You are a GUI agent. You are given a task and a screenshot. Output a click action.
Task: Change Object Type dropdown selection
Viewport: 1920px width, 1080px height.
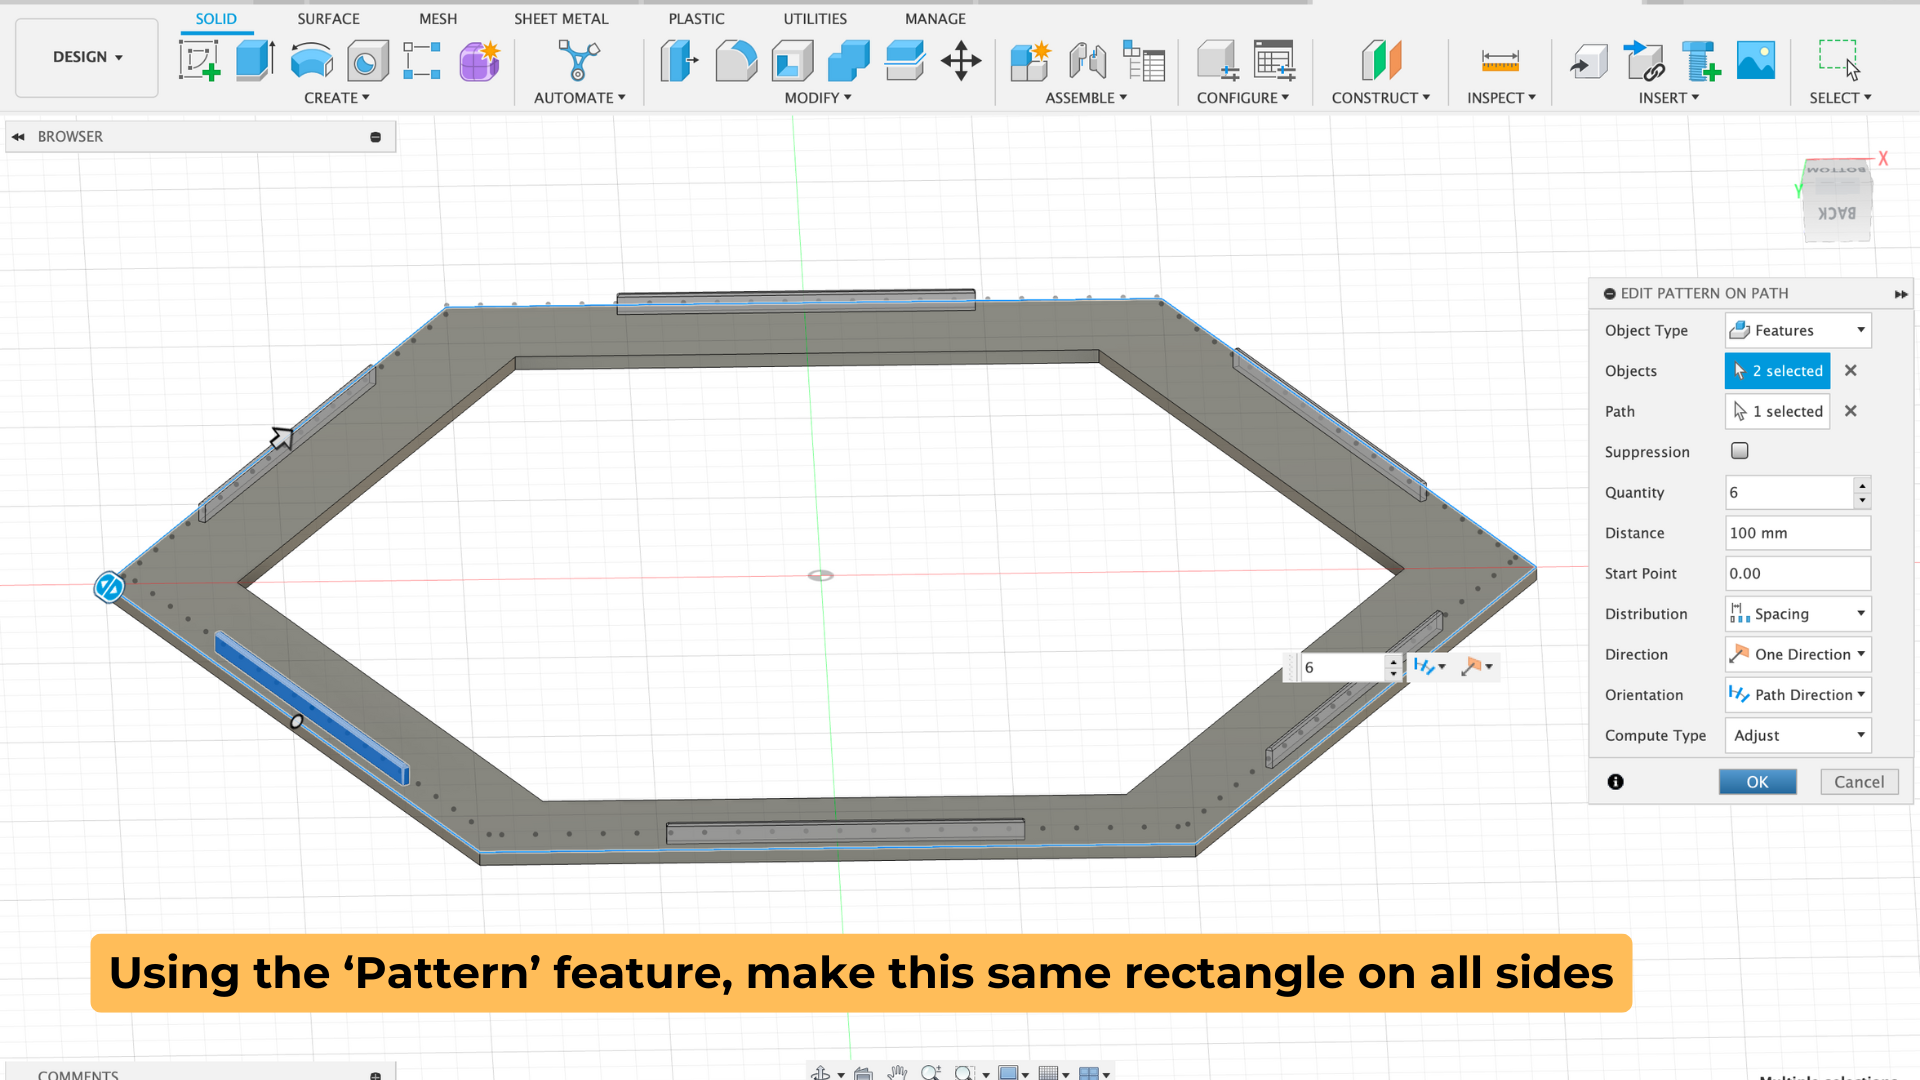[x=1797, y=330]
